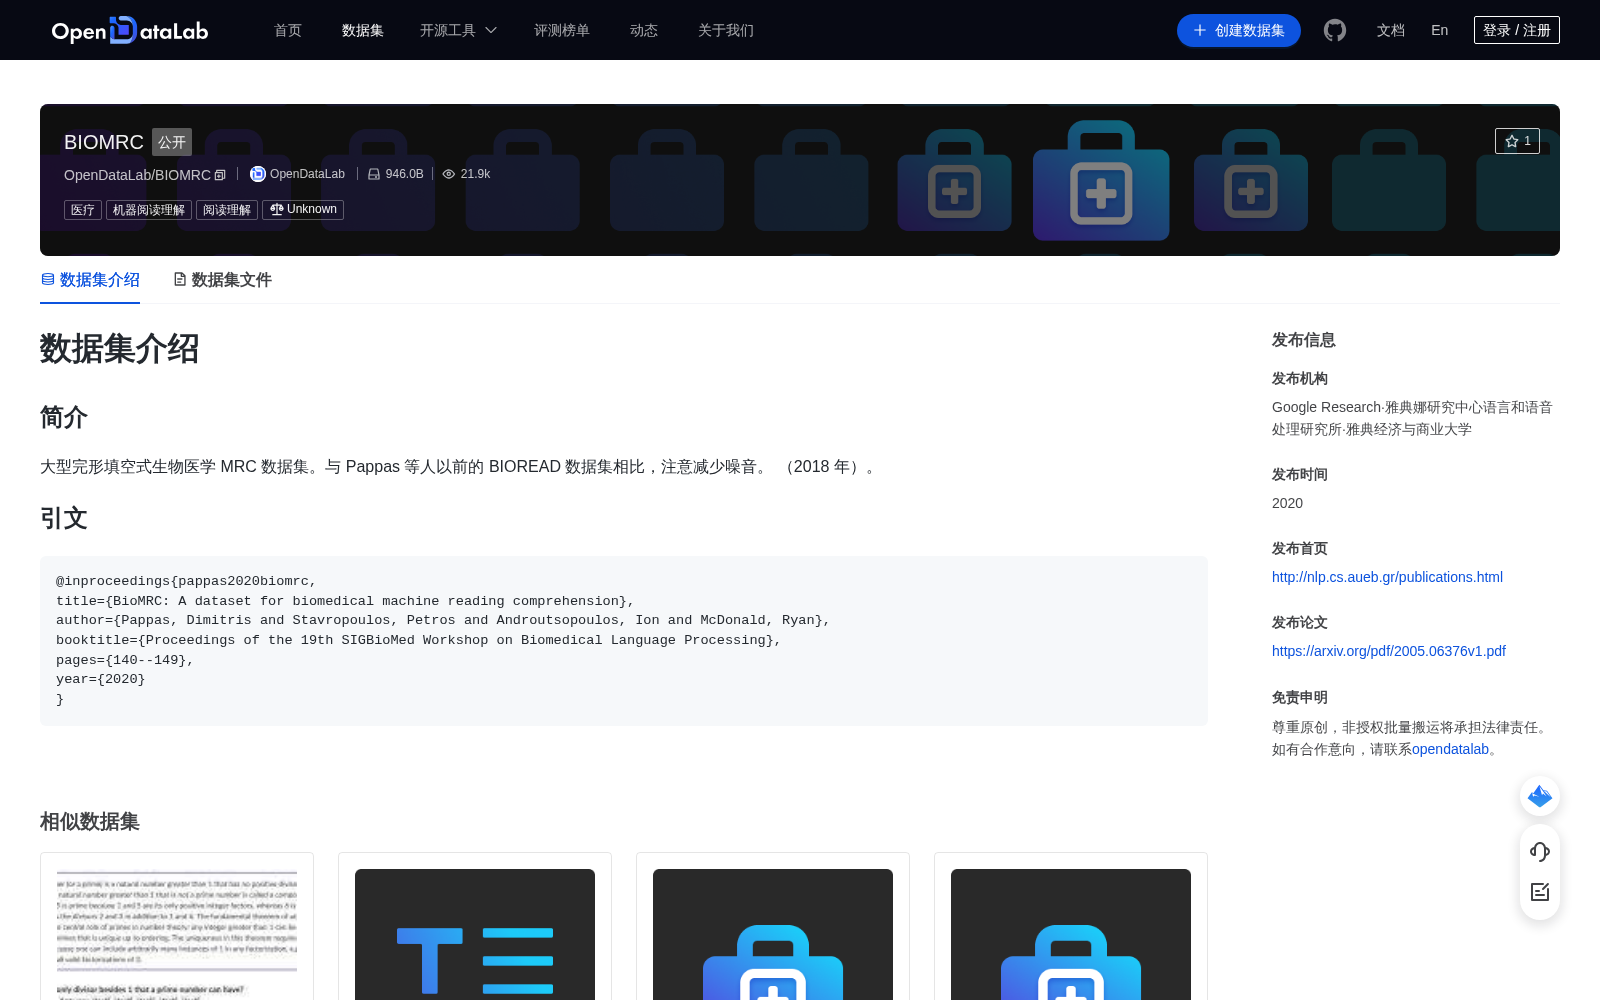Open 动态 in the navbar
Screen dimensions: 1600x1000
coord(644,30)
